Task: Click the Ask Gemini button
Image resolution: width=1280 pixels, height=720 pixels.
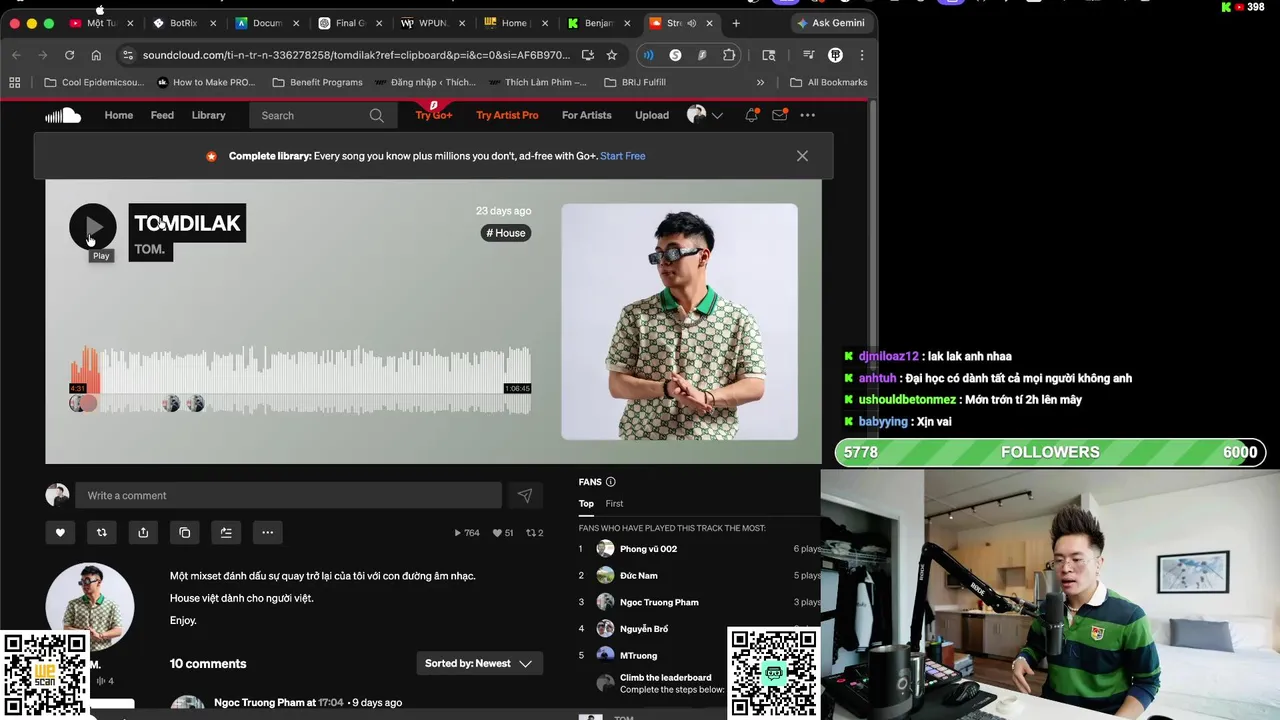Action: point(833,23)
